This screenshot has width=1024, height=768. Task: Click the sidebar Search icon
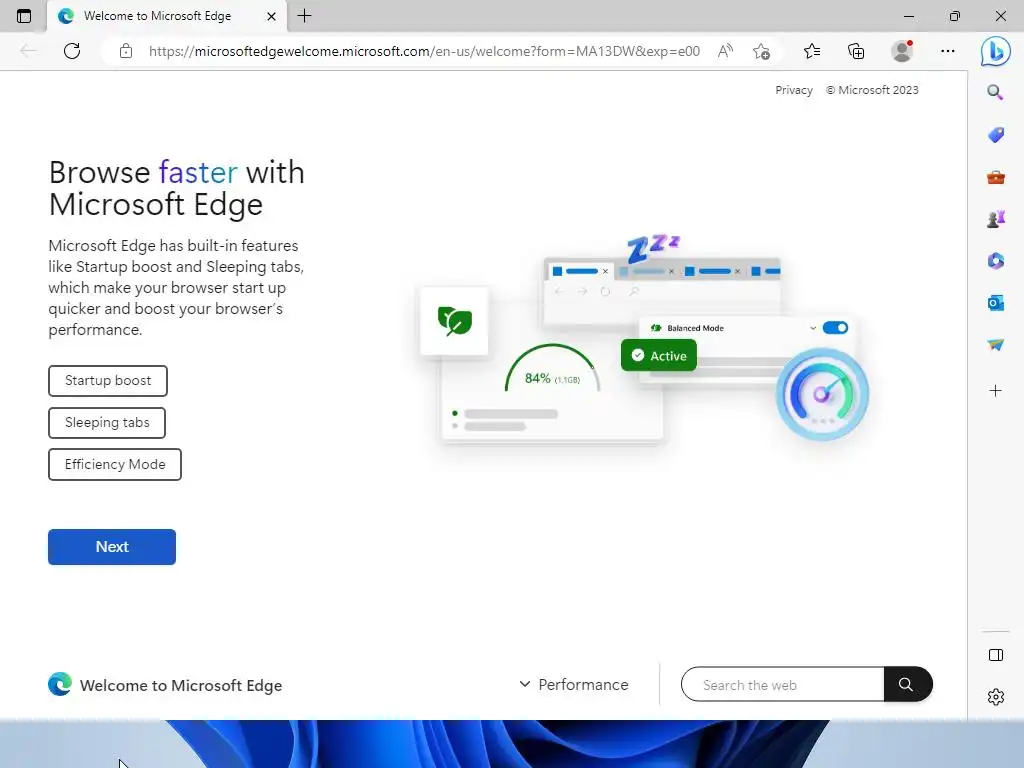(x=995, y=92)
